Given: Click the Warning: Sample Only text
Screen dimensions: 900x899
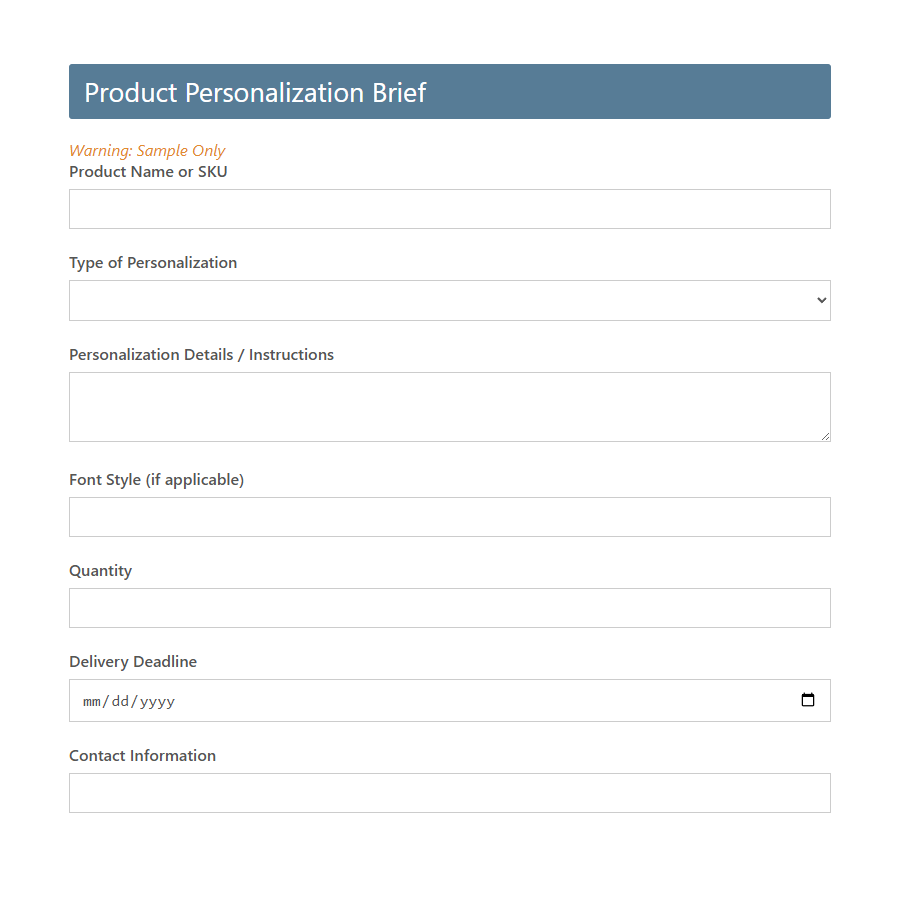Looking at the screenshot, I should (147, 150).
